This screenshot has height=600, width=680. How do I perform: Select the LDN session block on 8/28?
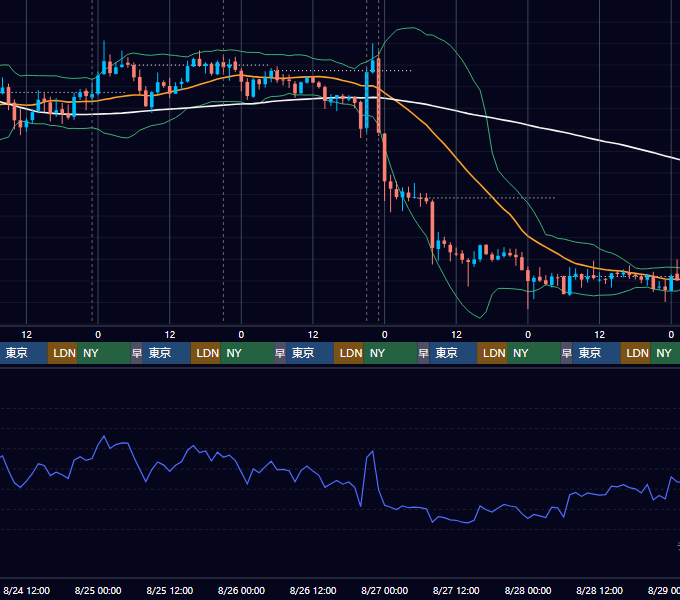[635, 353]
